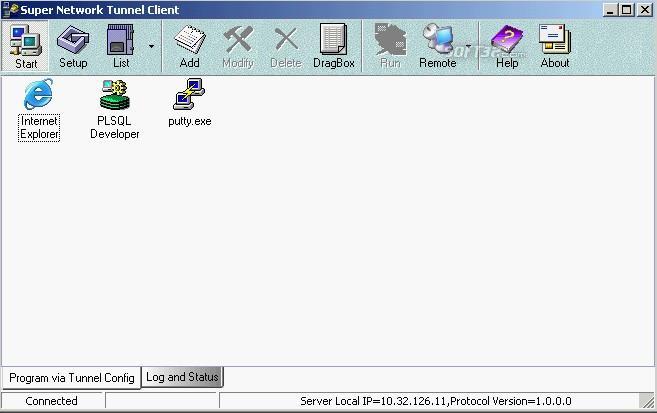
Task: Open the About dialog icon
Action: (x=555, y=46)
